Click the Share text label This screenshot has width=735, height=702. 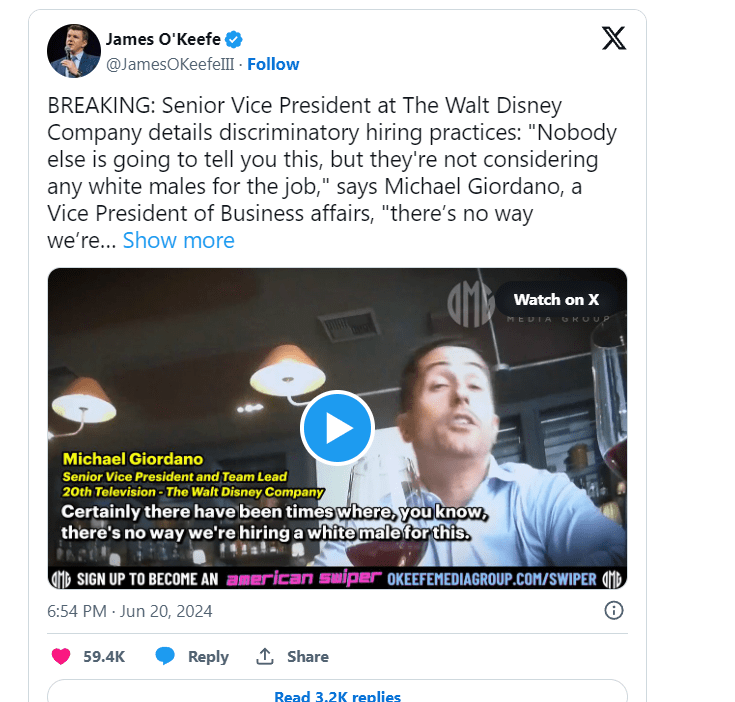[x=307, y=656]
